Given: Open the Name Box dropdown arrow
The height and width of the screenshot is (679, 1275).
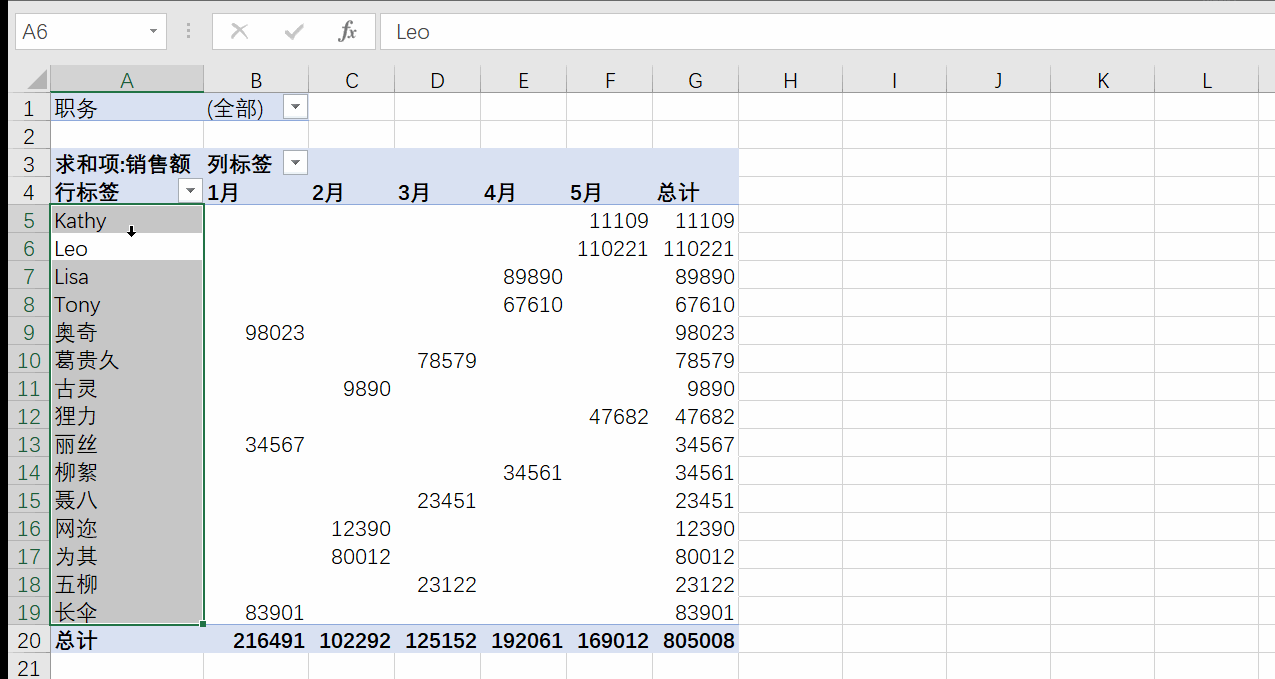Looking at the screenshot, I should (x=153, y=31).
